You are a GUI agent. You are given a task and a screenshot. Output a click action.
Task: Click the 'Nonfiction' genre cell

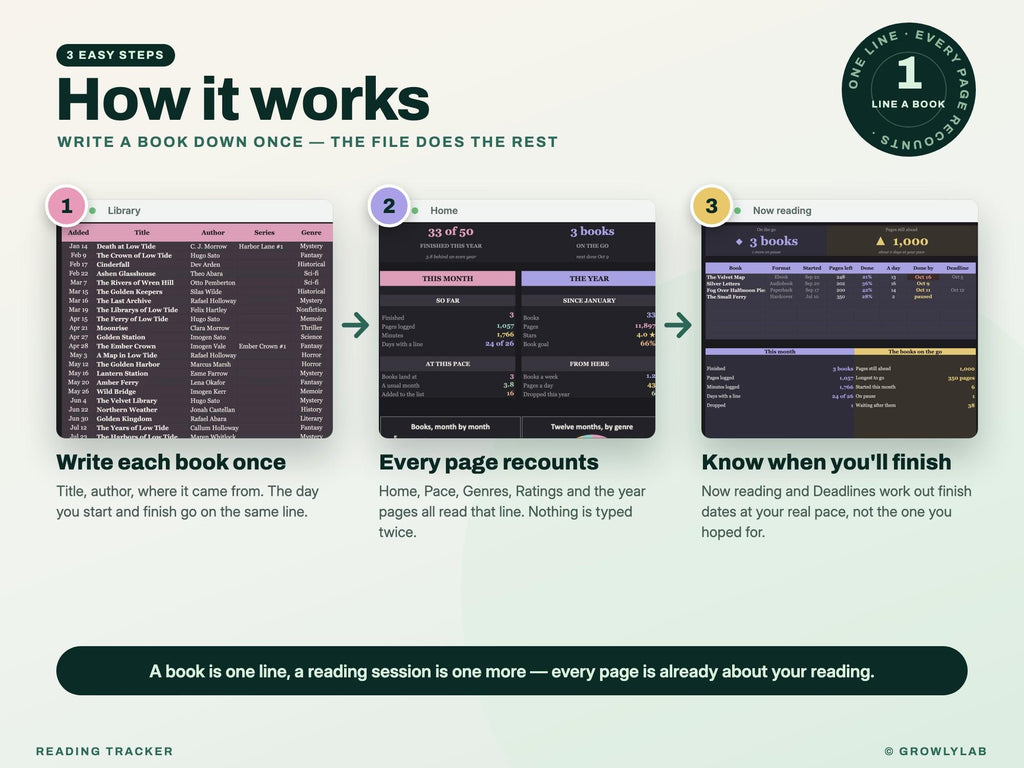click(x=311, y=310)
